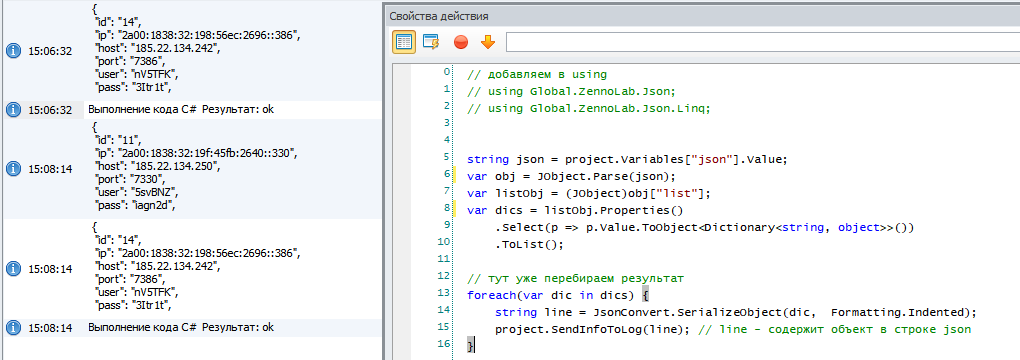The height and width of the screenshot is (360, 1020).
Task: Click the 'string line = JsonConvert.SerializeObject' line
Action: pyautogui.click(x=736, y=312)
